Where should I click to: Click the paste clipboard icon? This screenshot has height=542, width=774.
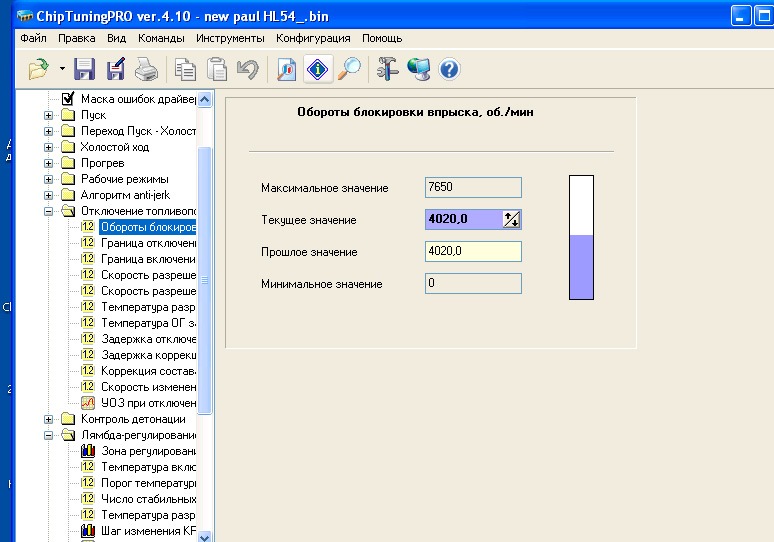tap(217, 69)
